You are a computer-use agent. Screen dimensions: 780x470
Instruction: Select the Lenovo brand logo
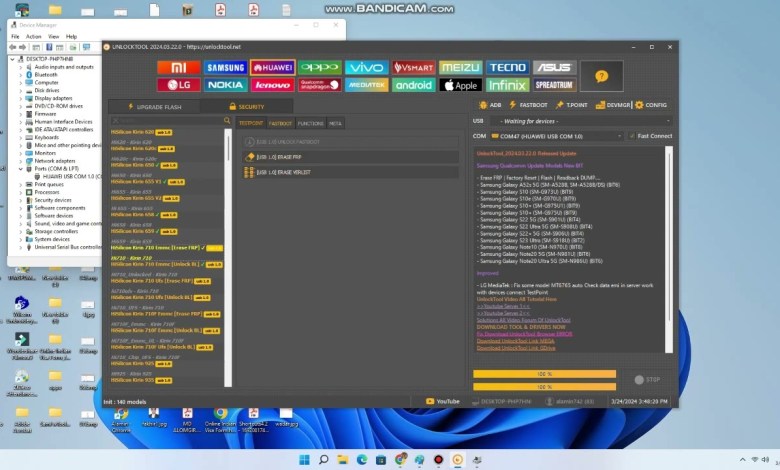273,85
